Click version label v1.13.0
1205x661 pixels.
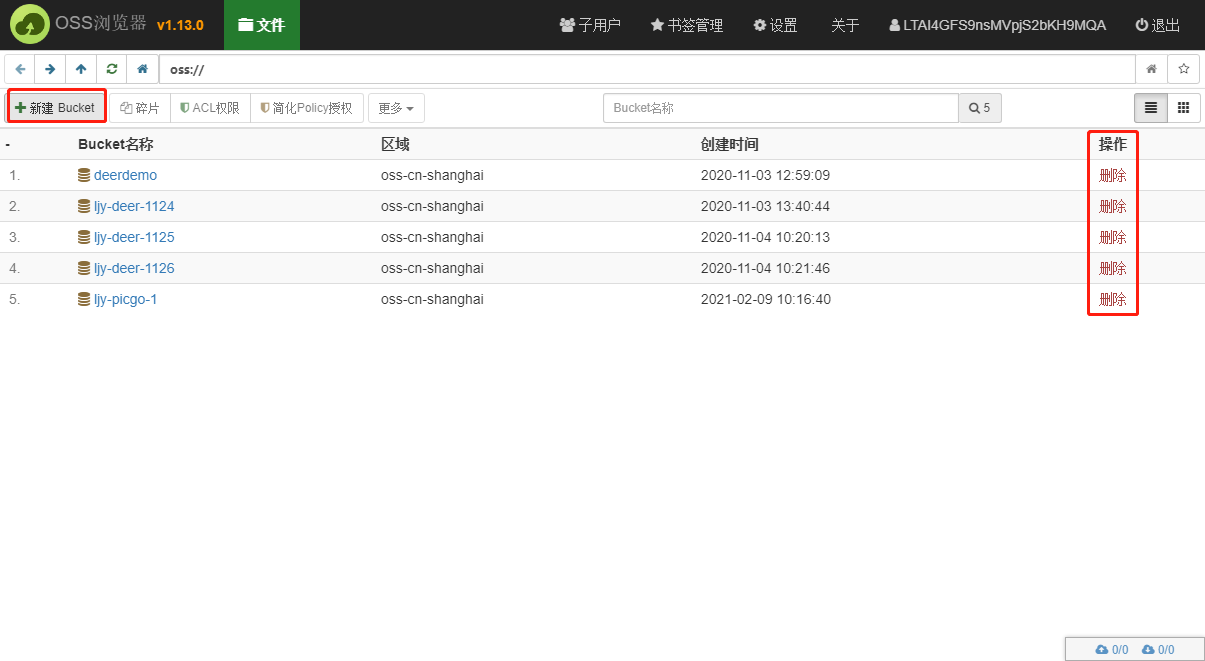tap(180, 25)
